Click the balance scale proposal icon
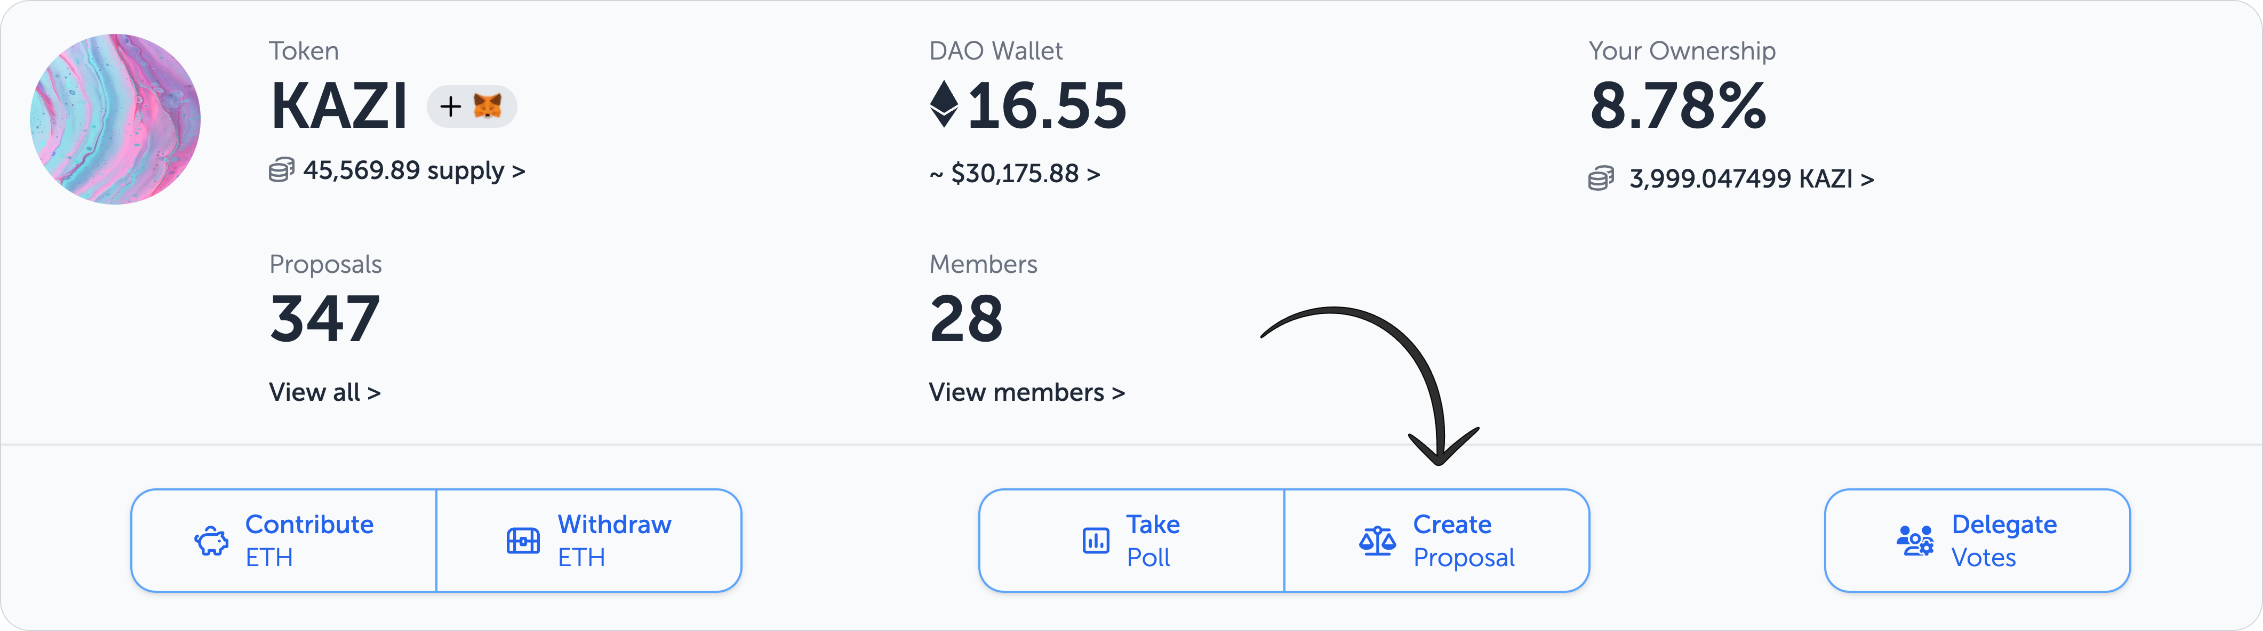The width and height of the screenshot is (2263, 631). pyautogui.click(x=1377, y=541)
